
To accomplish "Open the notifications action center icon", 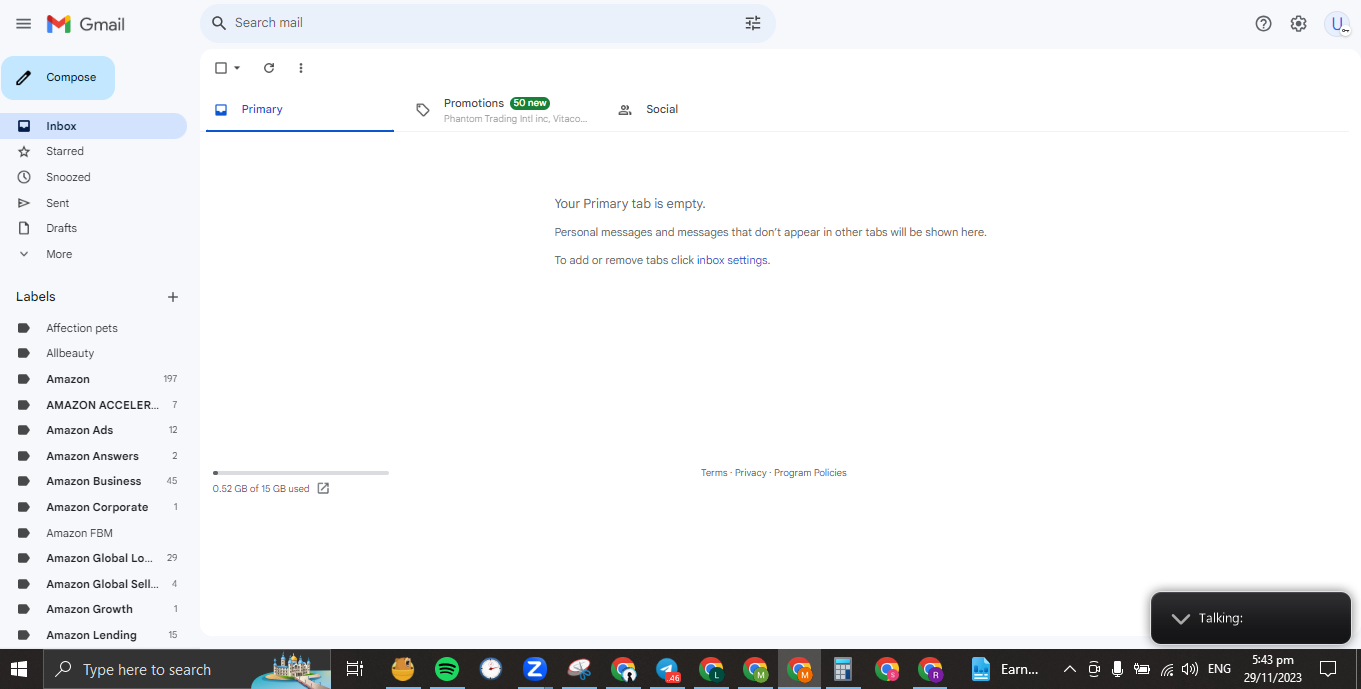I will (1328, 669).
